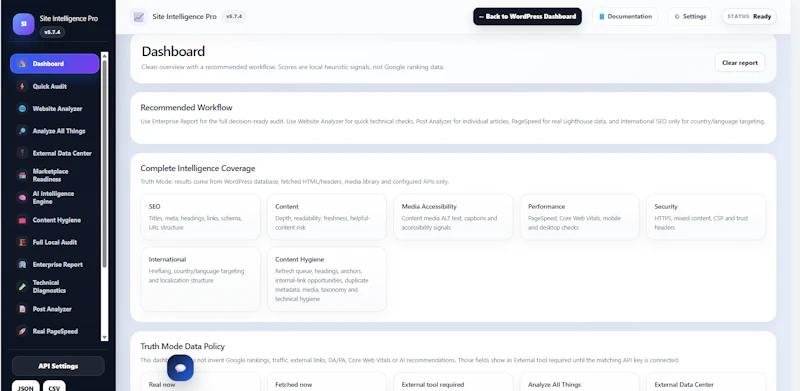This screenshot has width=800, height=391.
Task: Click the Website Analyzer globe icon
Action: point(22,109)
